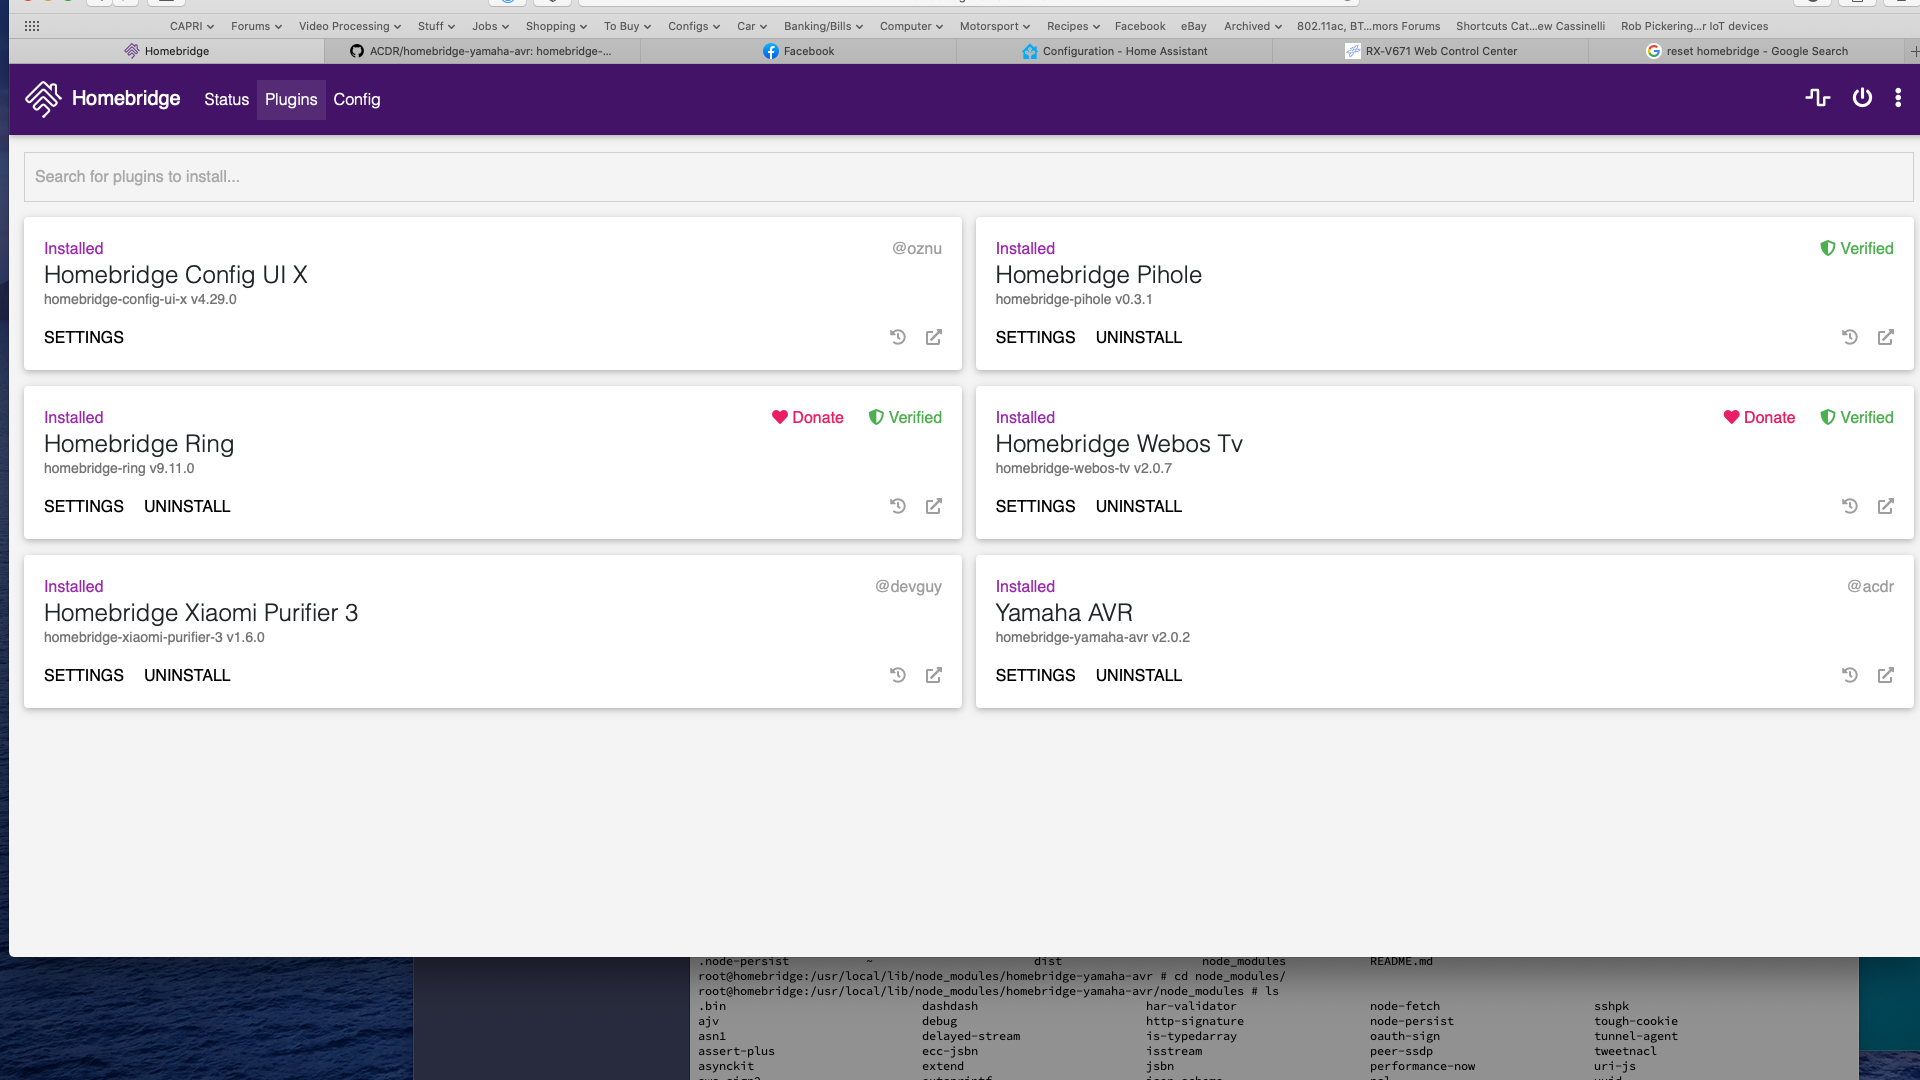Viewport: 1920px width, 1080px height.
Task: Open the Facebook bookmark in bookmarks bar
Action: click(1140, 26)
